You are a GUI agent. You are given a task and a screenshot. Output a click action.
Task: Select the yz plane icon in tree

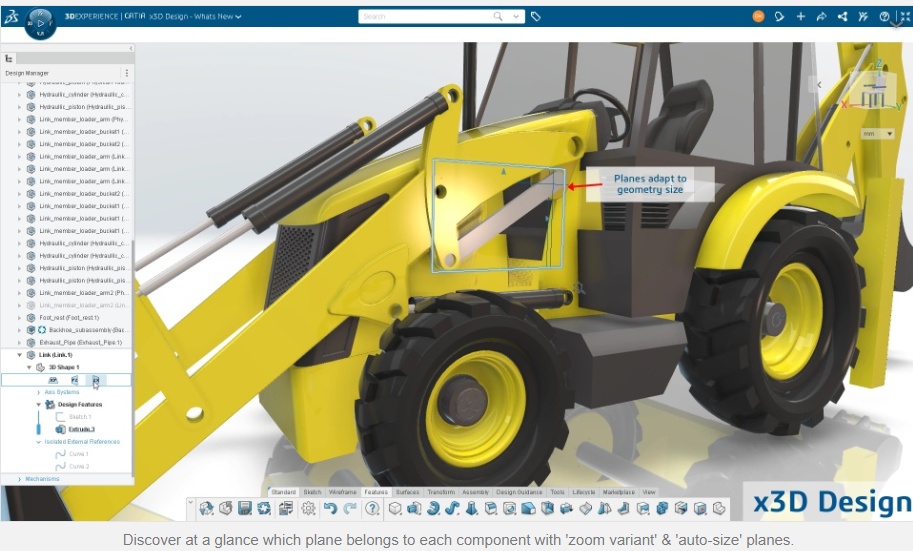pyautogui.click(x=75, y=380)
